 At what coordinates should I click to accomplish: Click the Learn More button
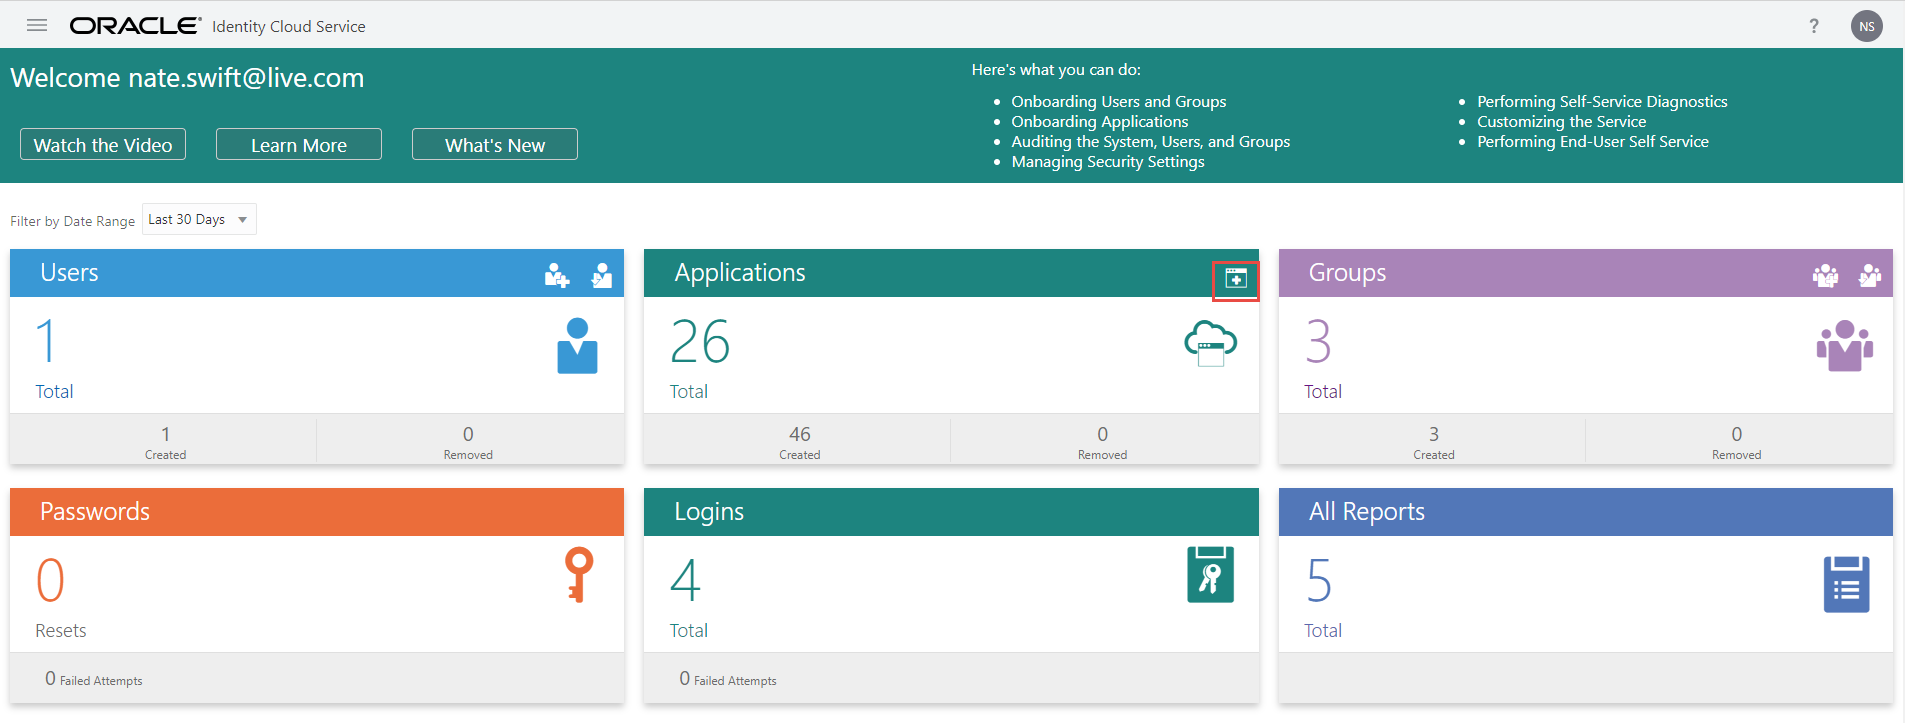click(x=299, y=144)
